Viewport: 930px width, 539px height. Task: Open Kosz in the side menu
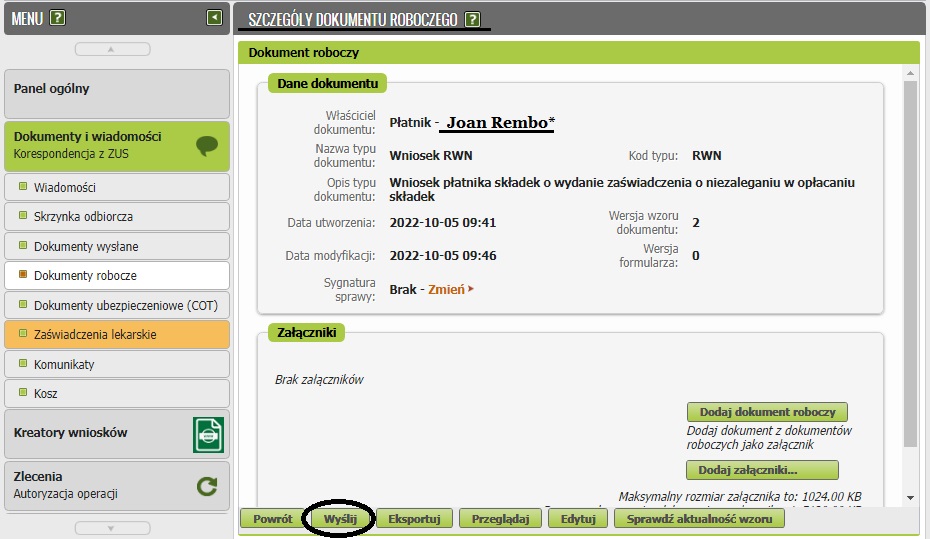[117, 394]
